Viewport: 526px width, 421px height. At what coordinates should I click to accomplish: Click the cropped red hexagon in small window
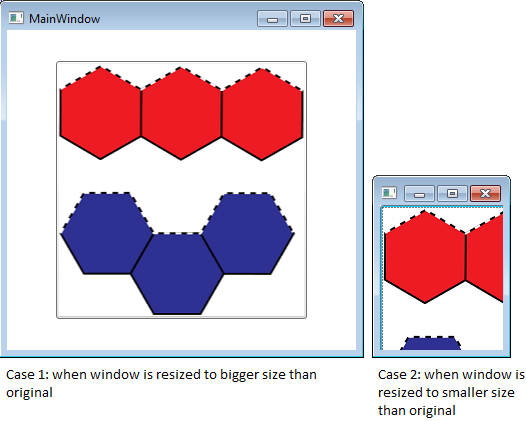[x=484, y=258]
